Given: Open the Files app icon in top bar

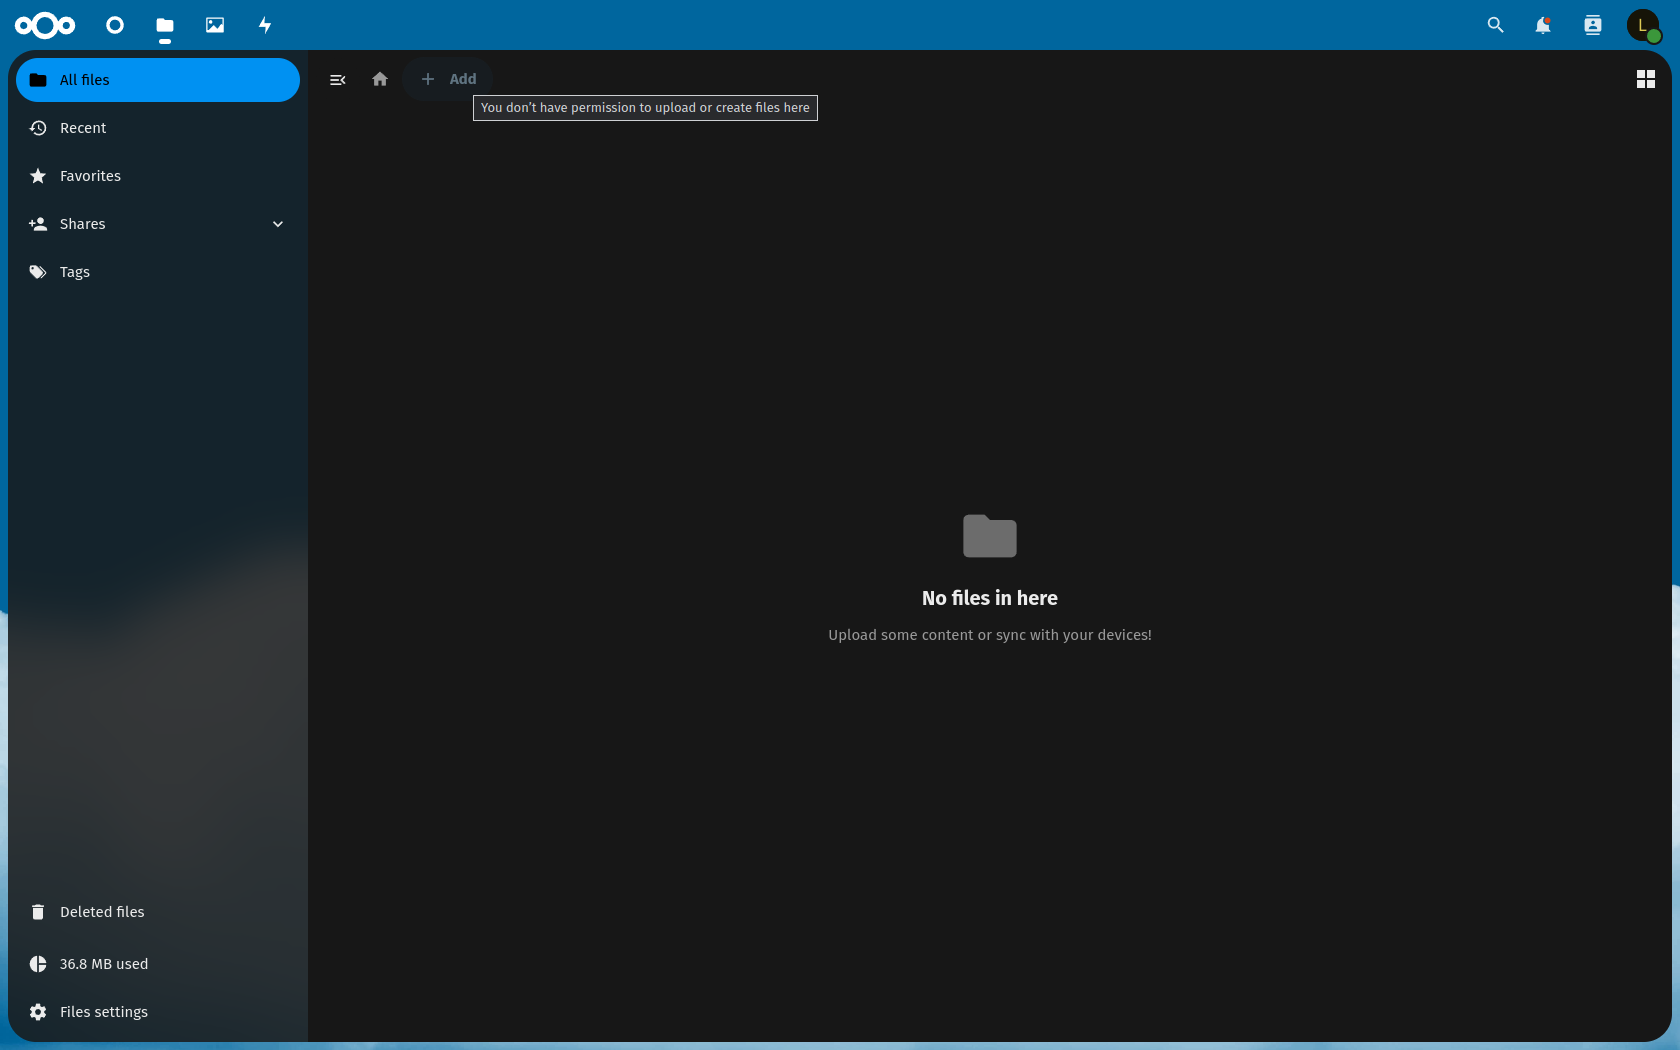Looking at the screenshot, I should click(165, 25).
